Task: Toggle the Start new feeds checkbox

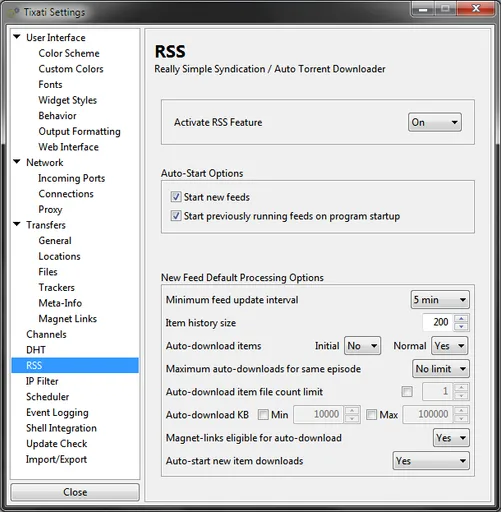Action: 176,197
